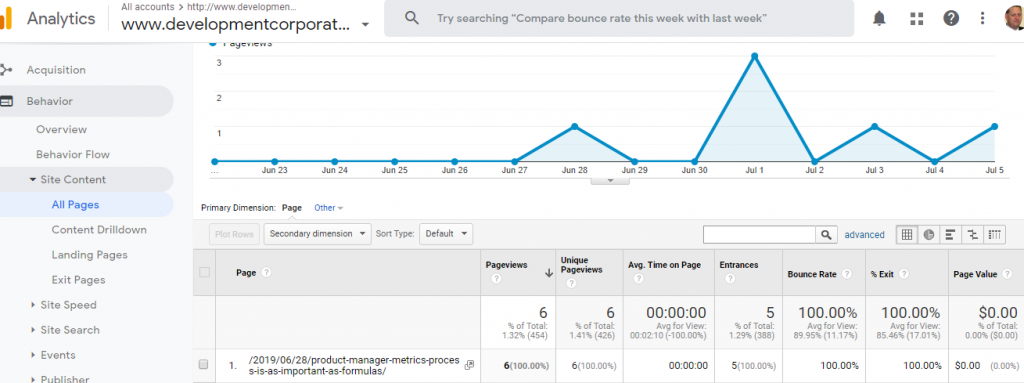Viewport: 1024px width, 383px height.
Task: Click help icon under Pageviews header
Action: (x=496, y=278)
